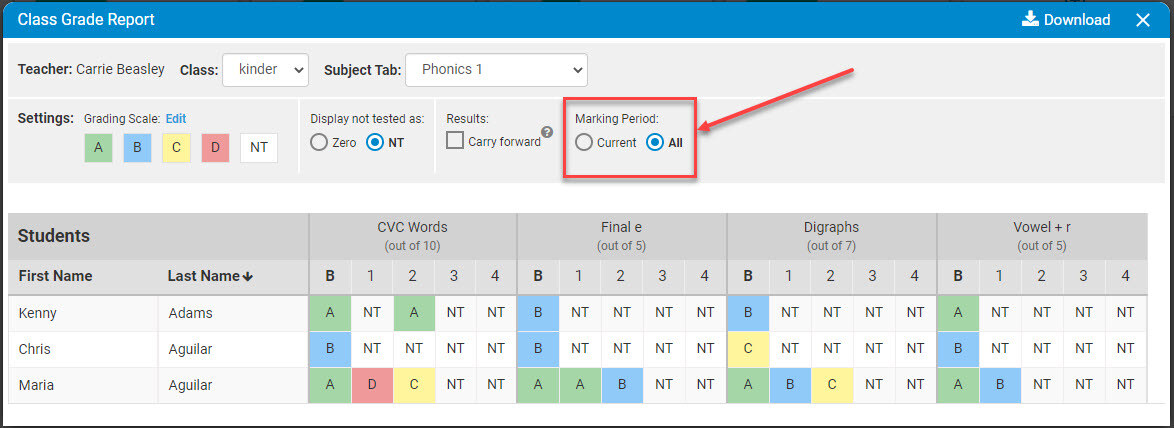Enable the Carry forward checkbox

(x=455, y=141)
